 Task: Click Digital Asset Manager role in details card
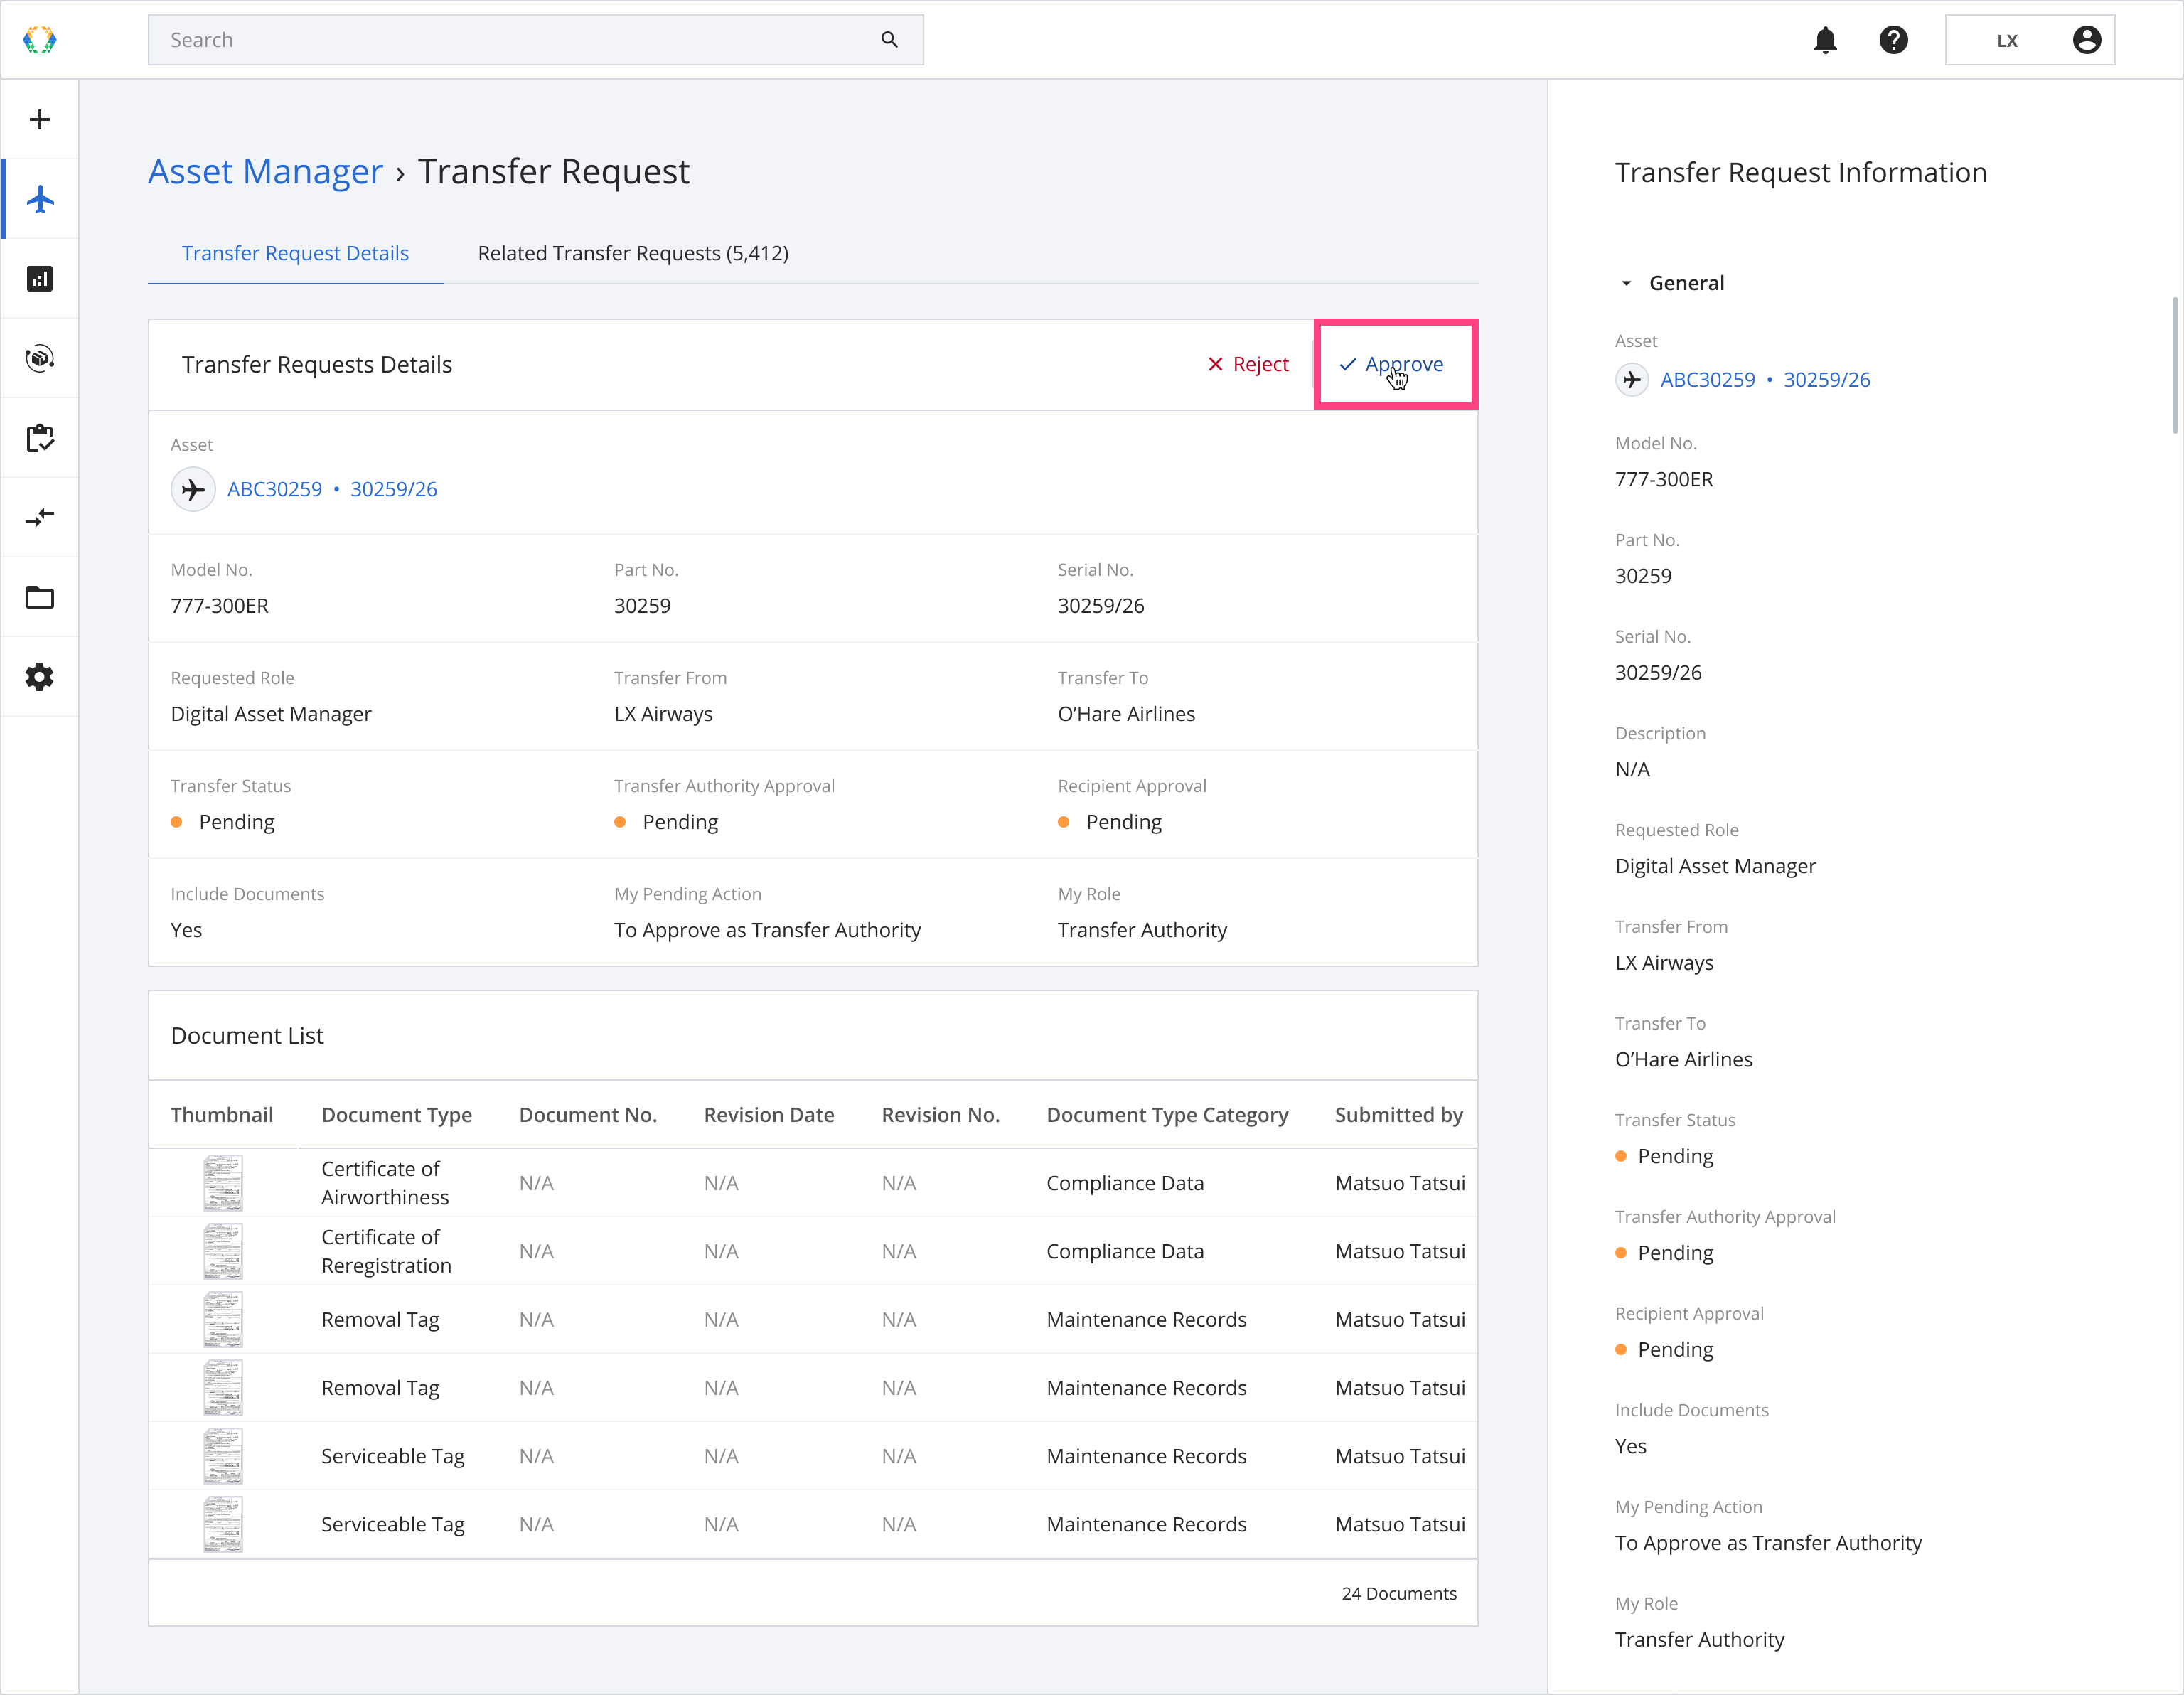point(271,714)
